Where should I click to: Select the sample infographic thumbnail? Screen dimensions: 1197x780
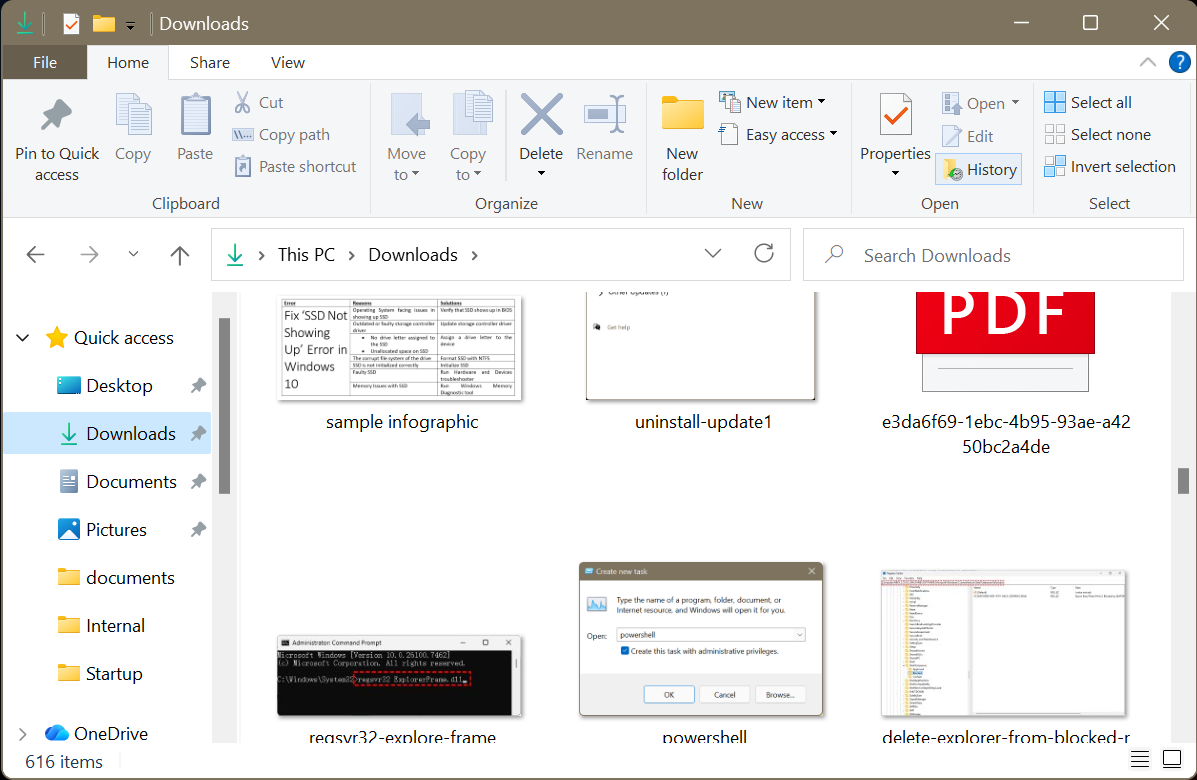399,348
